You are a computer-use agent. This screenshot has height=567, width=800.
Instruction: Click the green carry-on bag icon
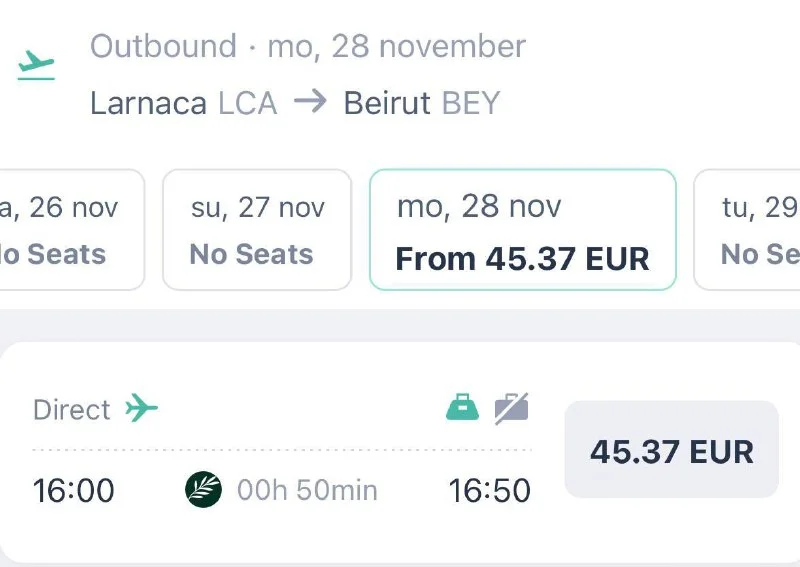coord(462,407)
